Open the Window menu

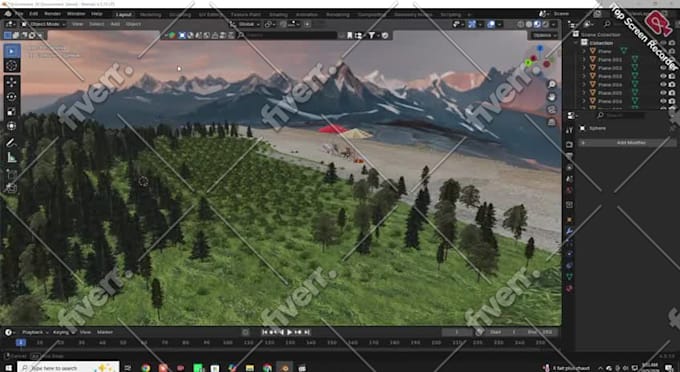[x=76, y=14]
